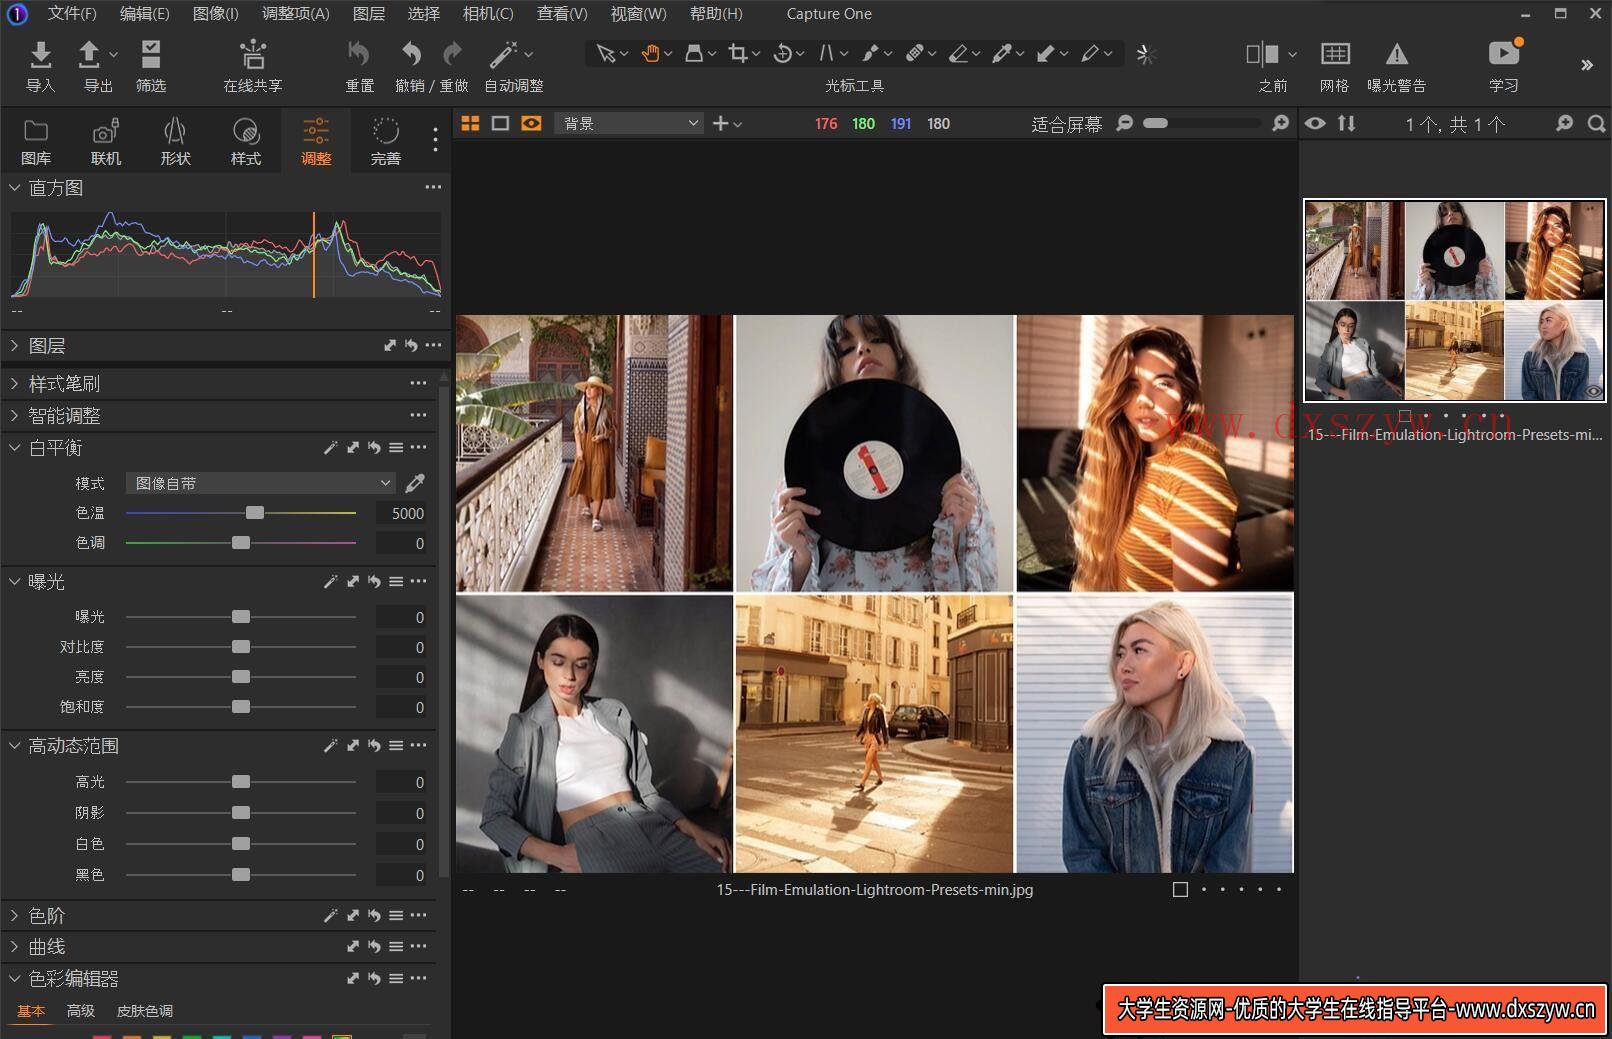Select the crop tool
Image resolution: width=1612 pixels, height=1039 pixels.
pyautogui.click(x=738, y=54)
